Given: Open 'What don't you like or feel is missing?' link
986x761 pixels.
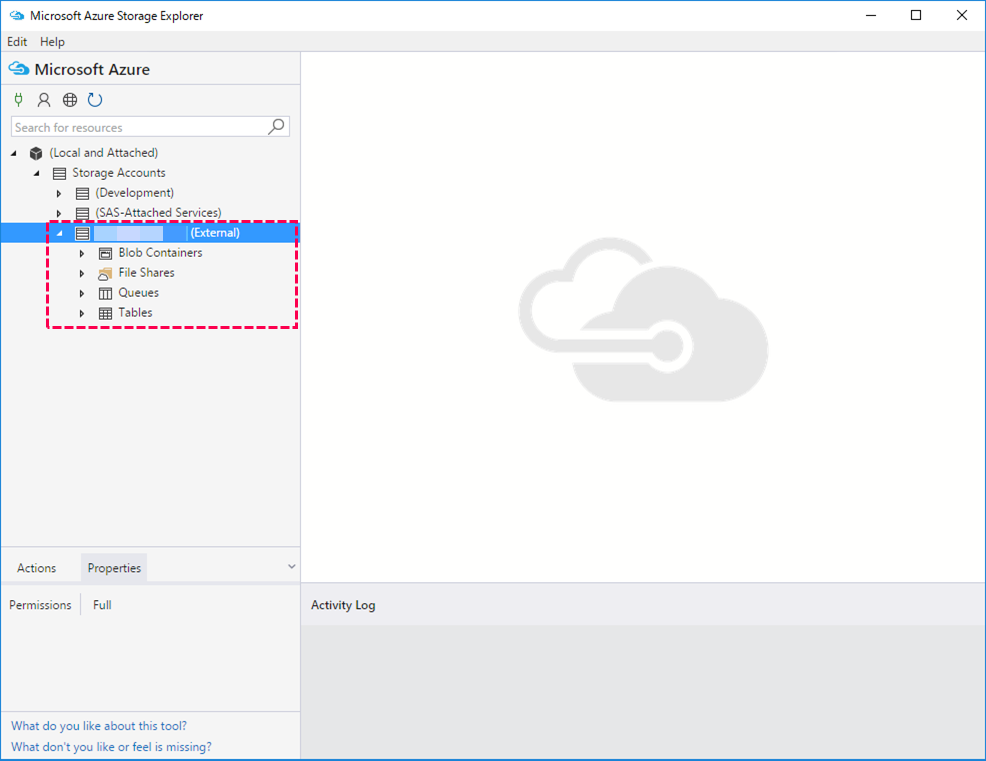Looking at the screenshot, I should click(111, 747).
